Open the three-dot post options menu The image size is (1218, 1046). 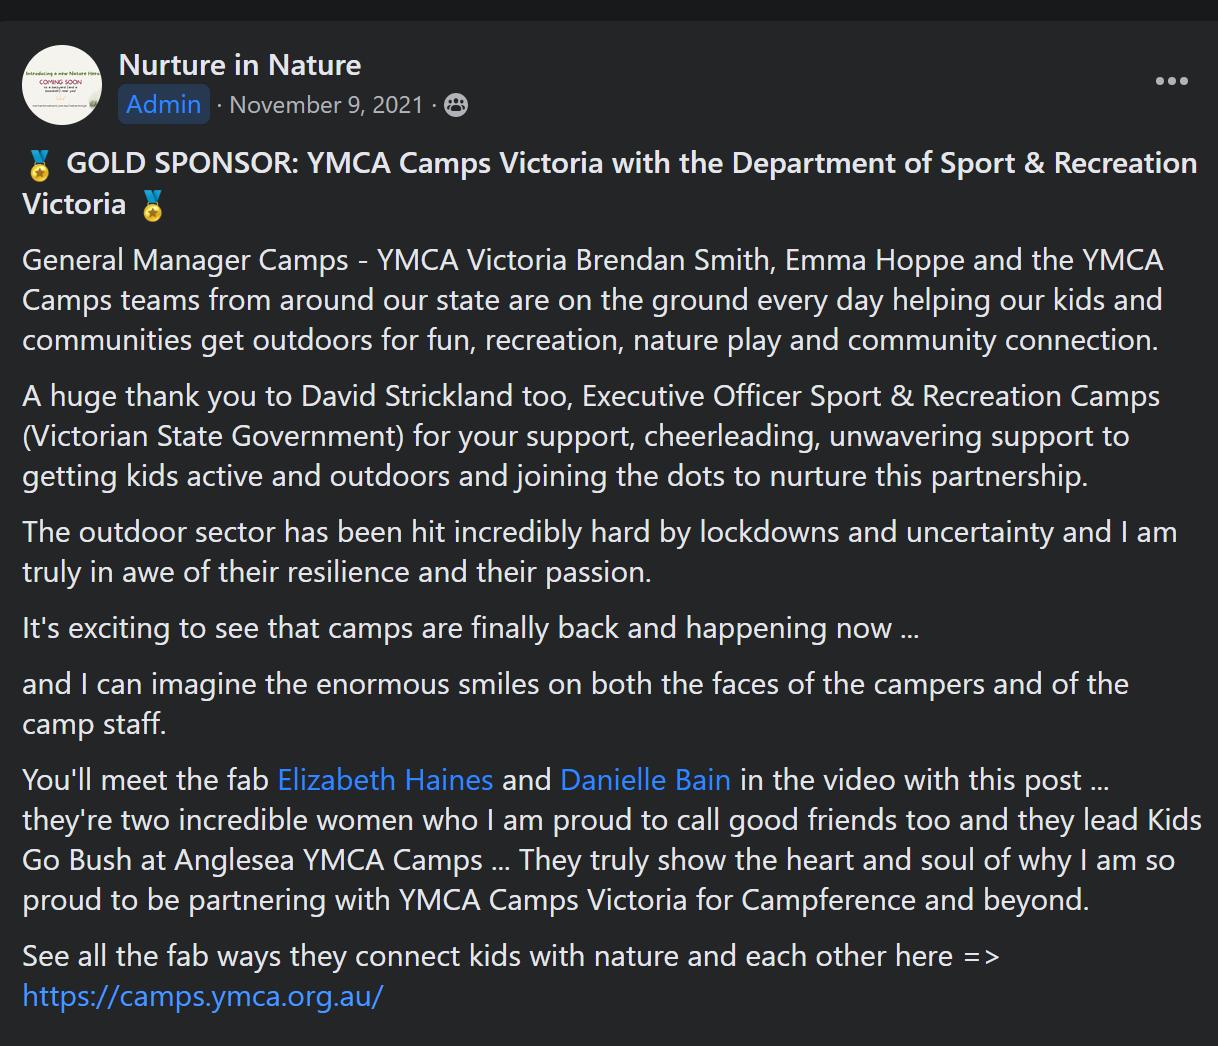(x=1171, y=81)
